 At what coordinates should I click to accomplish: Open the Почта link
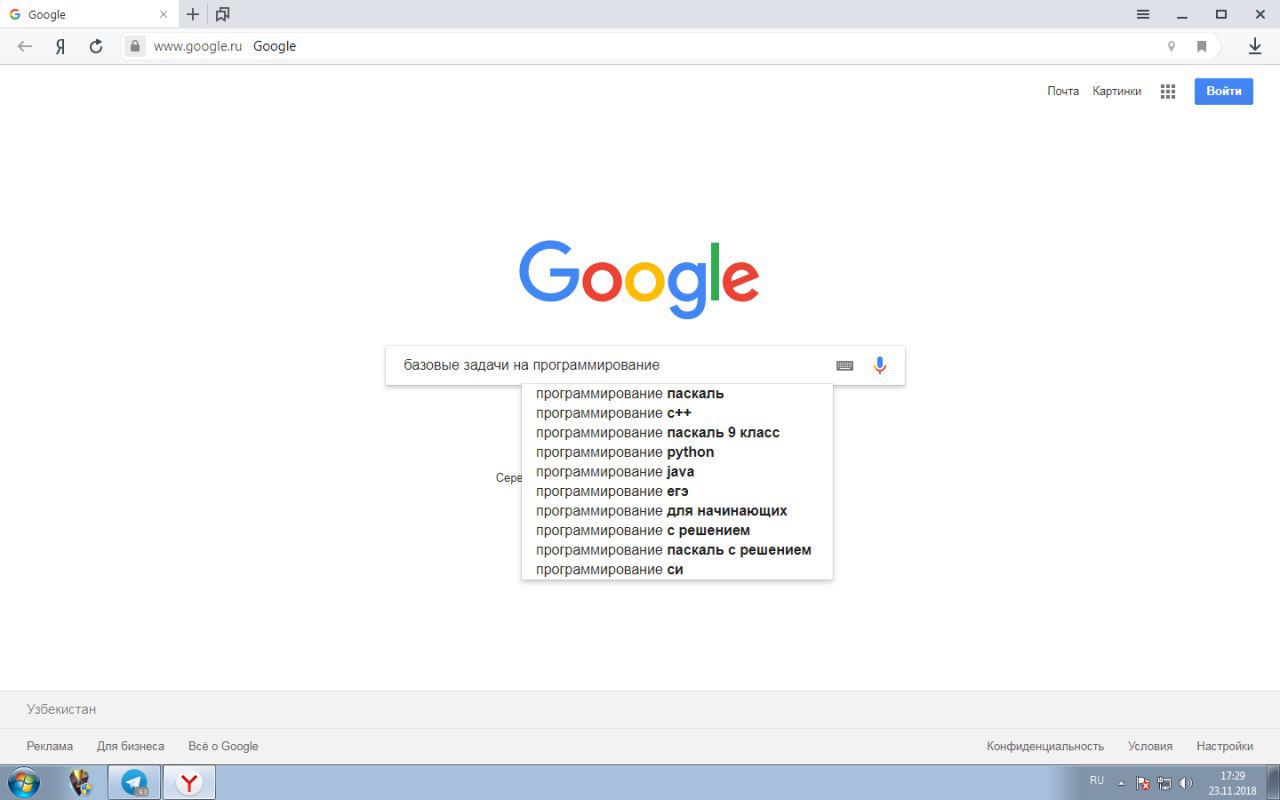click(x=1063, y=91)
